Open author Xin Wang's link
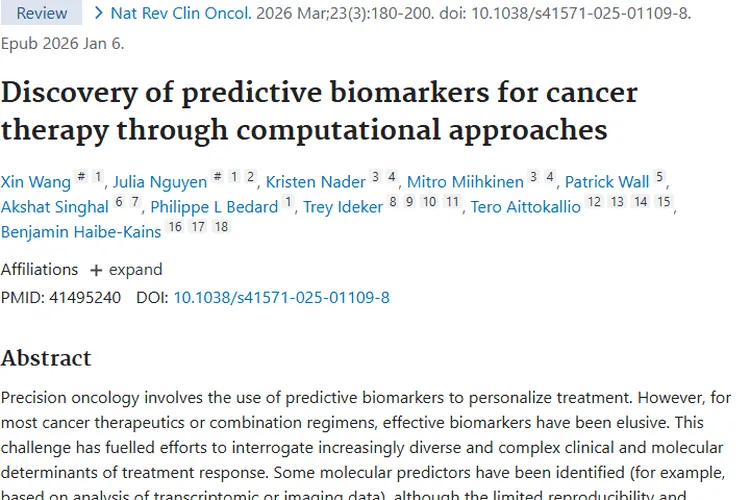The height and width of the screenshot is (500, 750). pyautogui.click(x=36, y=182)
